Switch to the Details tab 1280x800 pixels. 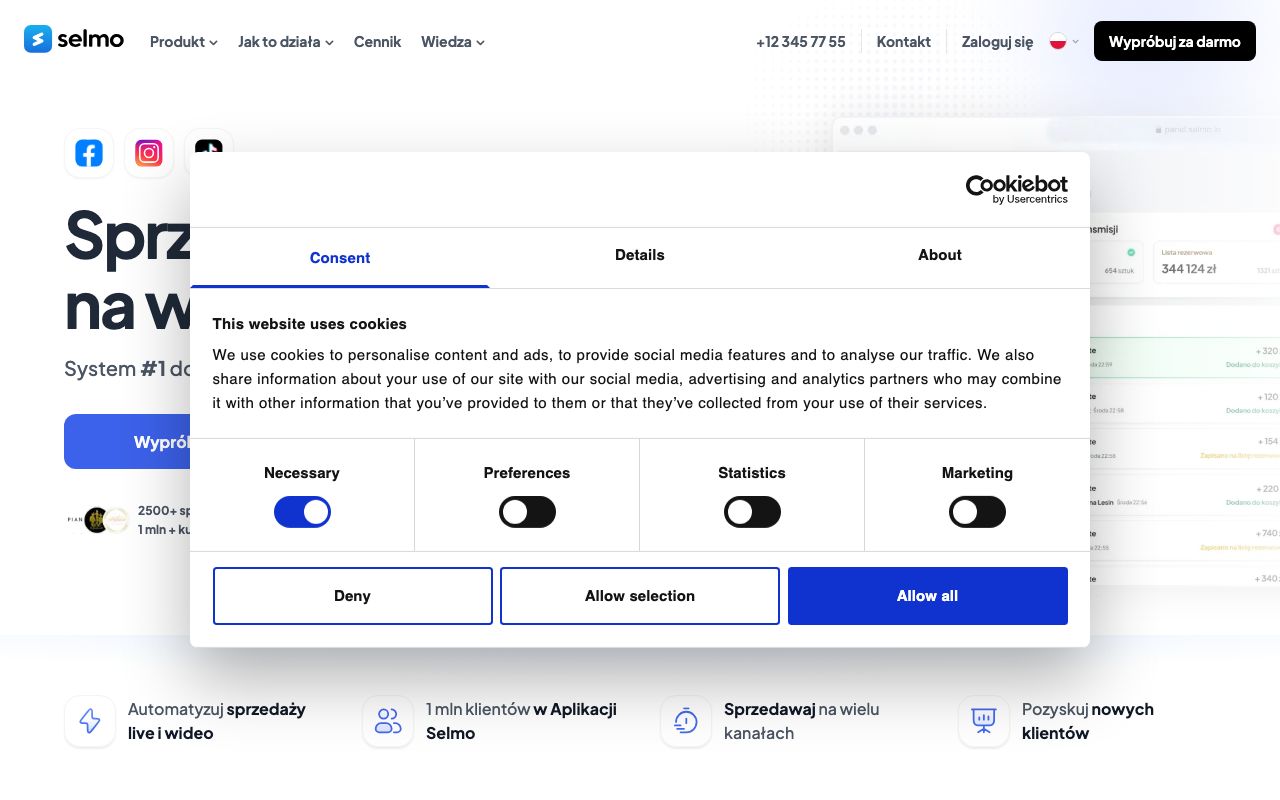[x=640, y=258]
